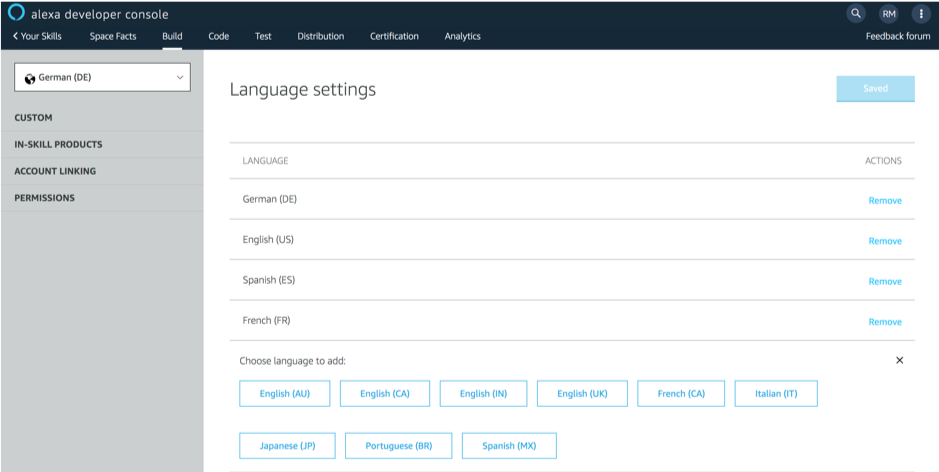Viewport: 939px width, 472px height.
Task: Open the Certification tab
Action: click(394, 36)
